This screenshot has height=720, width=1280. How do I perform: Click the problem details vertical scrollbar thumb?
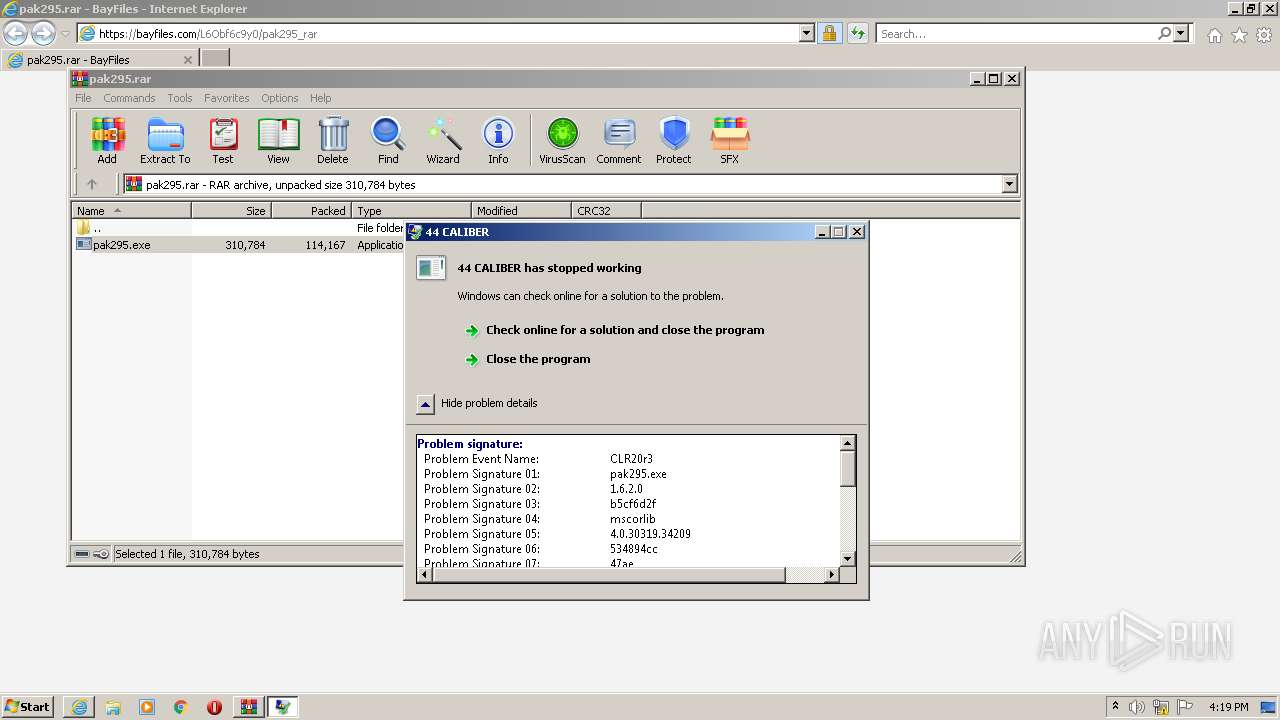847,469
